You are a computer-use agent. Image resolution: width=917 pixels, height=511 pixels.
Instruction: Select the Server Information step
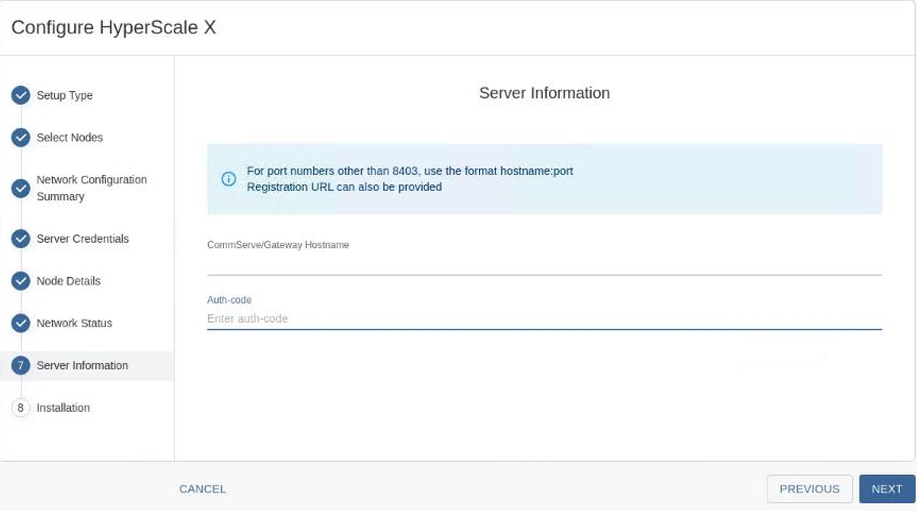[87, 365]
